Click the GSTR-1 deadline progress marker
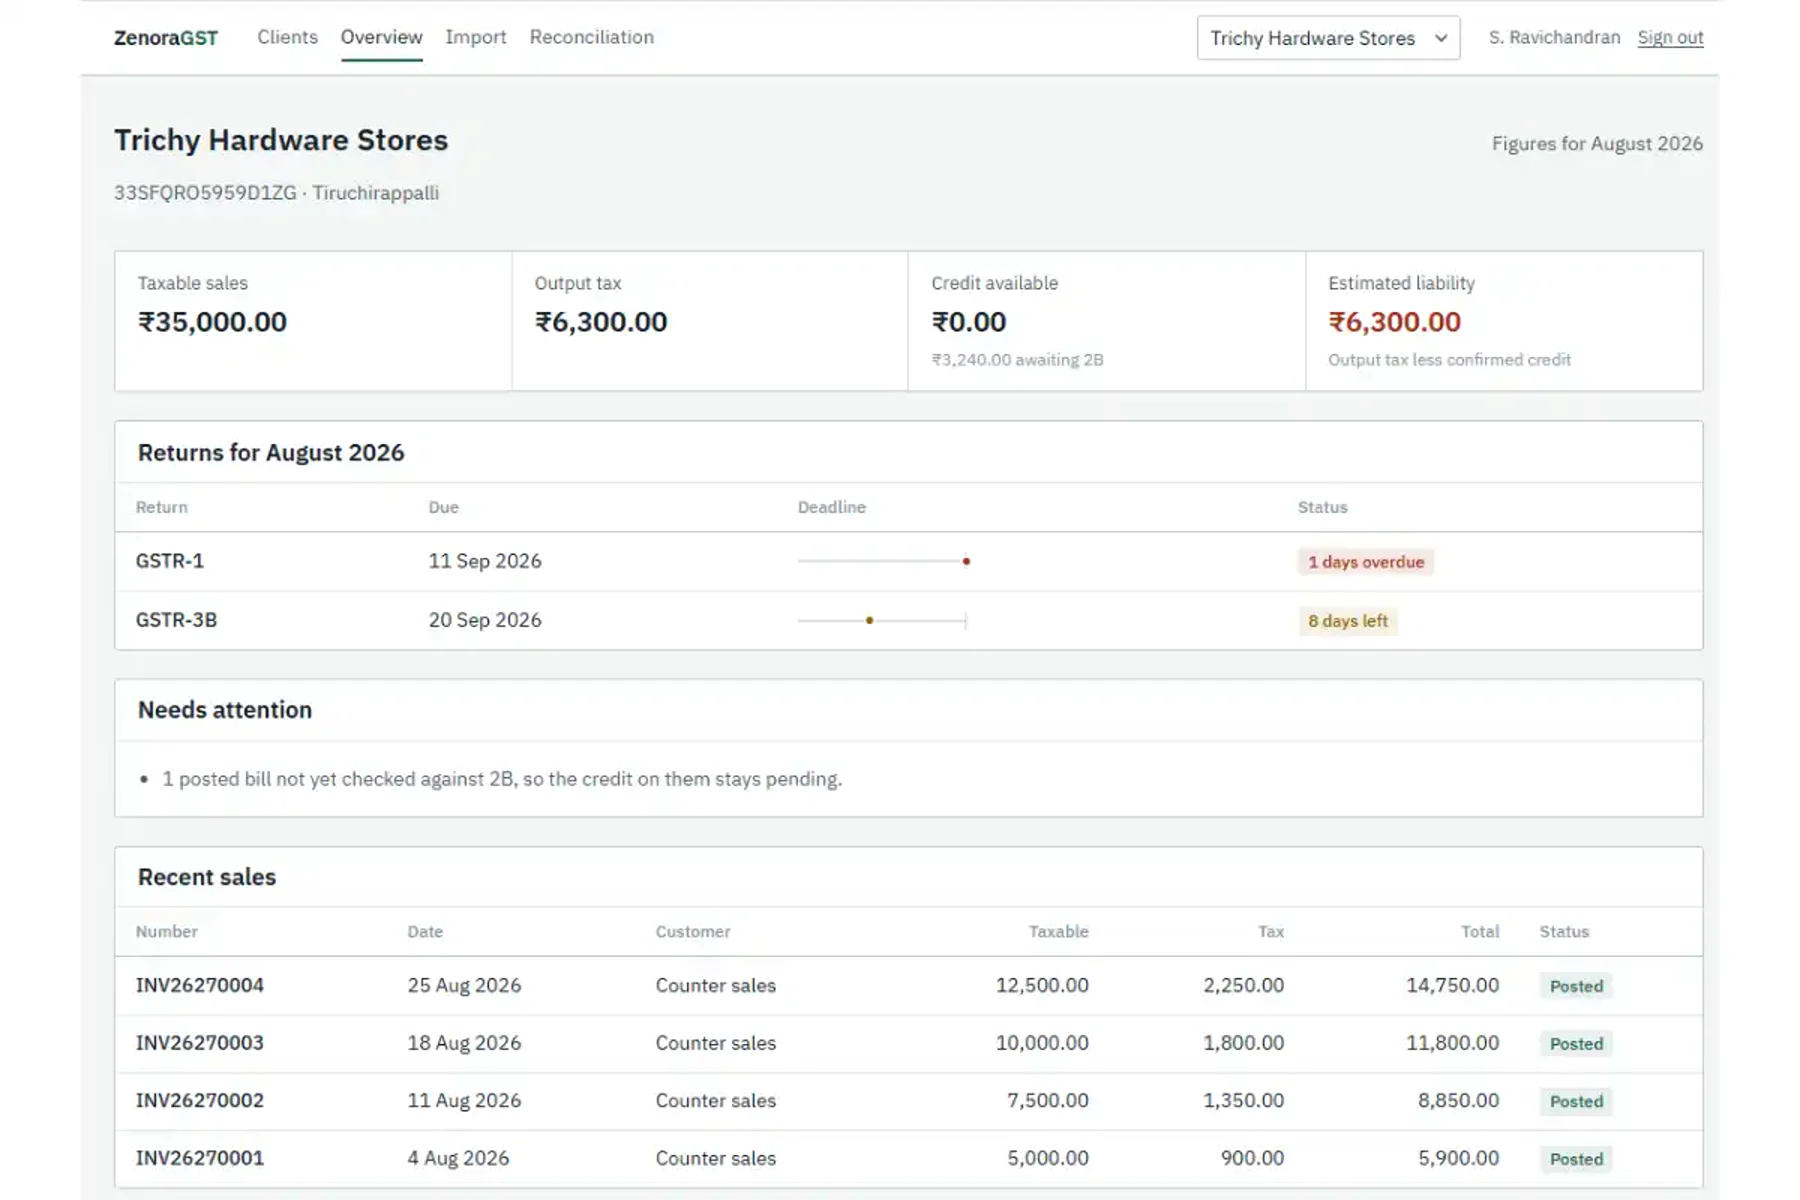Image resolution: width=1800 pixels, height=1200 pixels. click(x=966, y=561)
